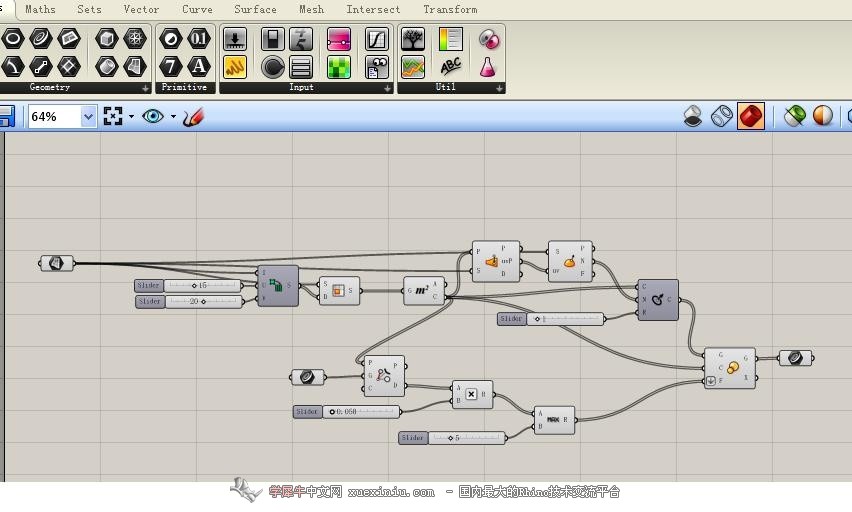
Task: Open the Maths tab
Action: [x=40, y=9]
